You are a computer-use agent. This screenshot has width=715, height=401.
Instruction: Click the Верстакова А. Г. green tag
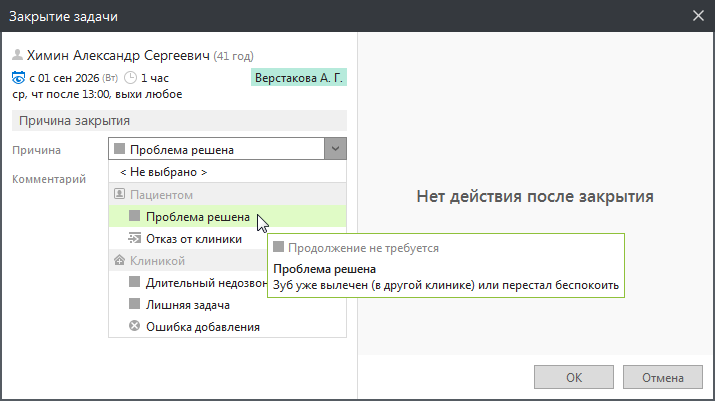click(299, 78)
